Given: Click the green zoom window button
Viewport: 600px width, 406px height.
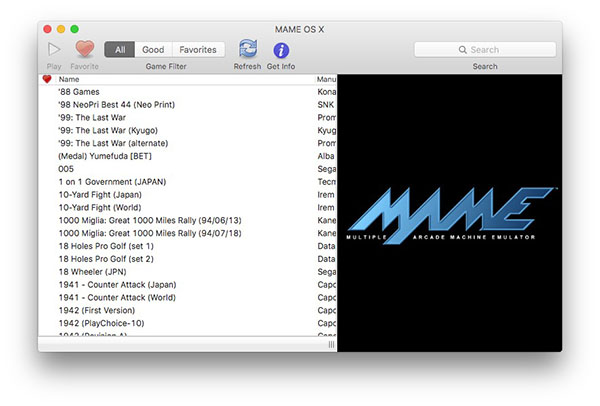Looking at the screenshot, I should point(74,29).
